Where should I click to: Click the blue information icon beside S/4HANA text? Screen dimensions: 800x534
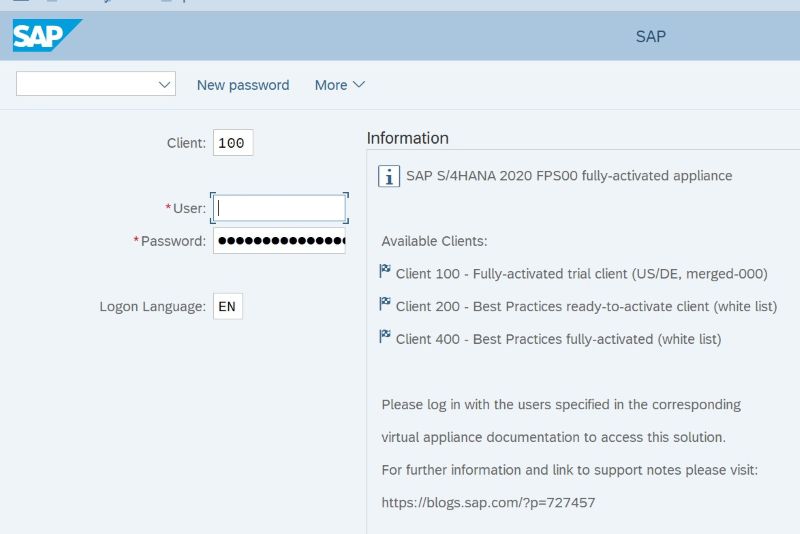click(389, 176)
